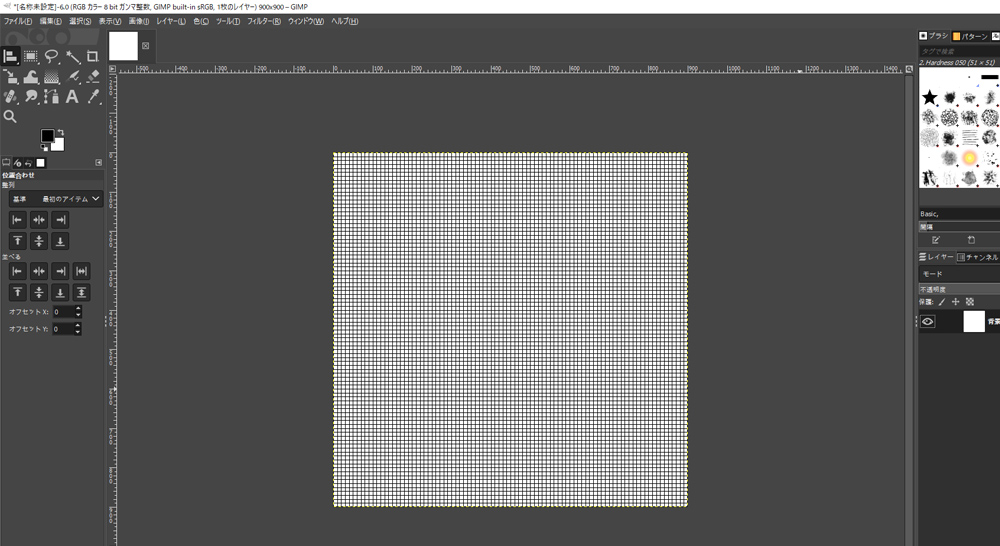Screen dimensions: 1000x546
Task: Select the Fuzzy Select wand tool
Action: [x=72, y=57]
